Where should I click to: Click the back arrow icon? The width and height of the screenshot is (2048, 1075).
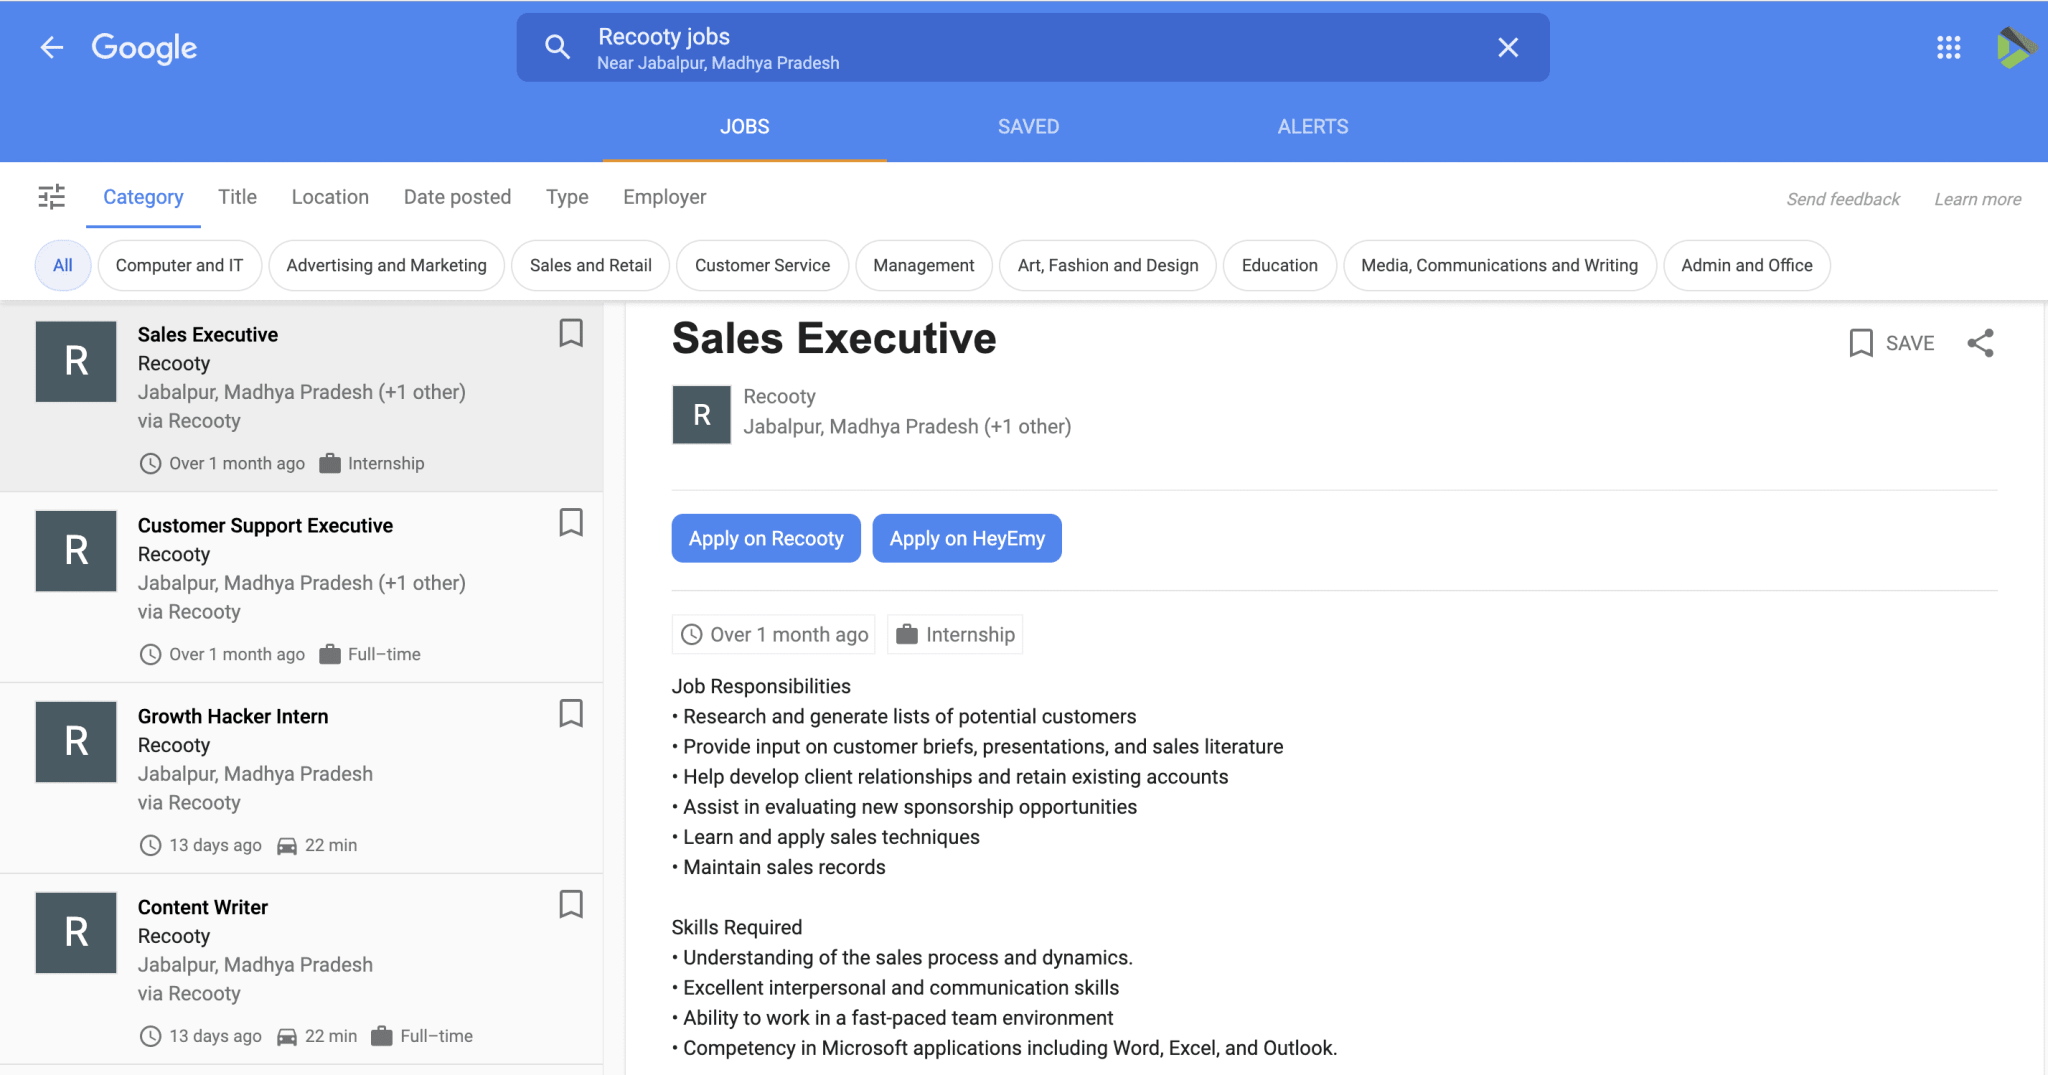point(51,47)
